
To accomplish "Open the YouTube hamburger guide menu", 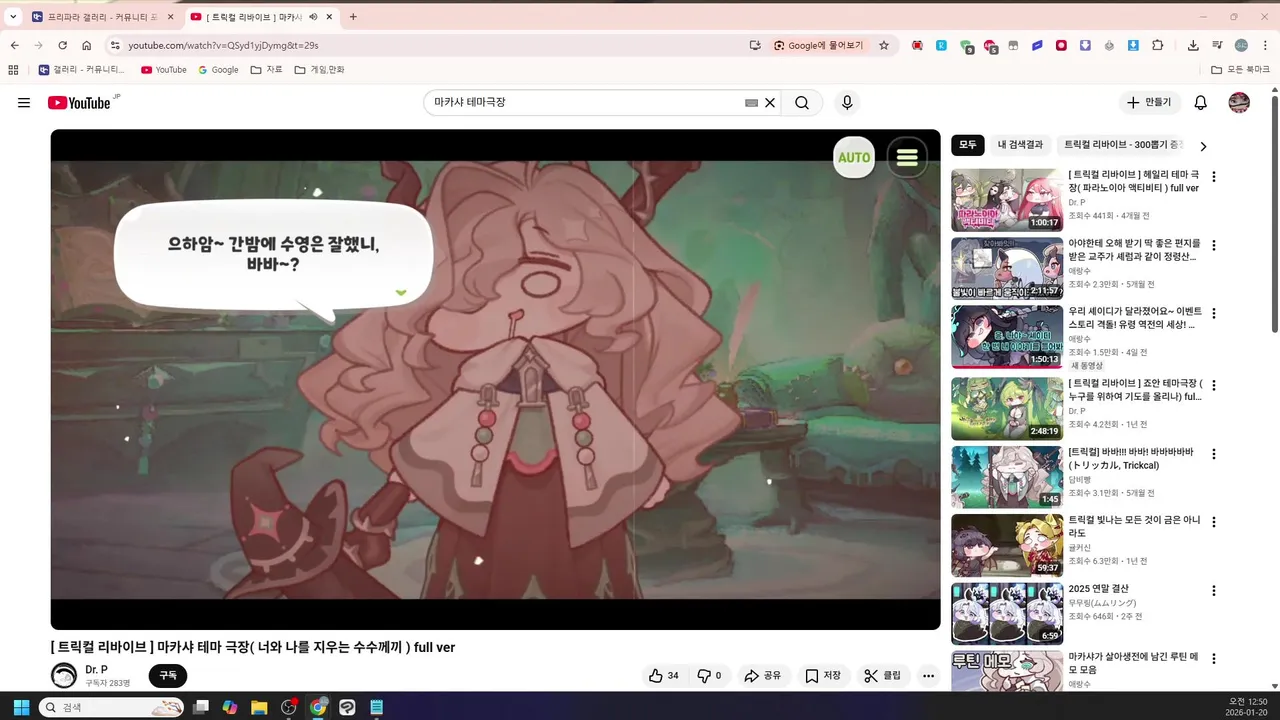I will pyautogui.click(x=24, y=103).
